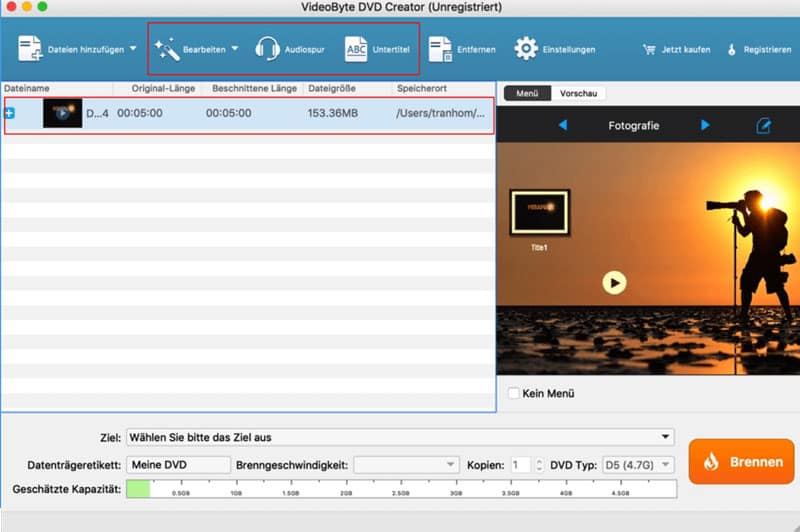
Task: Switch to the Vorschau tab
Action: [x=578, y=93]
